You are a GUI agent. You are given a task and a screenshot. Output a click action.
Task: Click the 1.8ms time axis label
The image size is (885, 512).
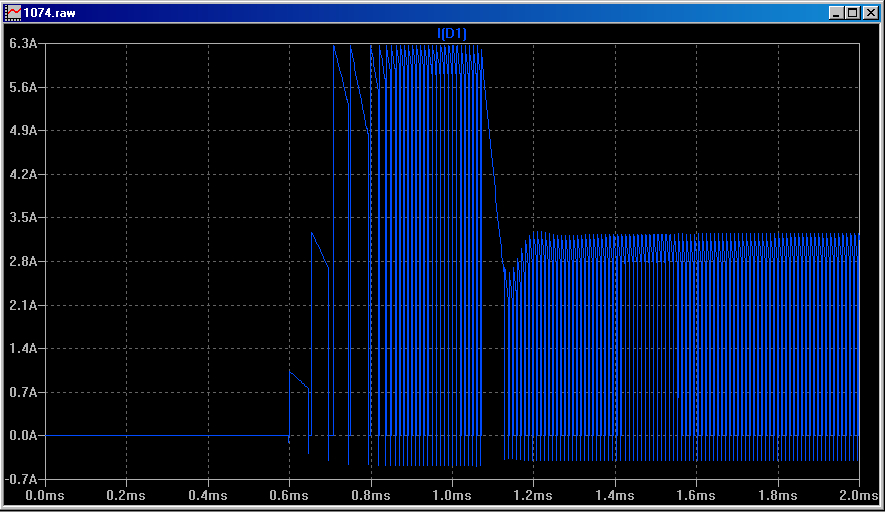pos(778,496)
